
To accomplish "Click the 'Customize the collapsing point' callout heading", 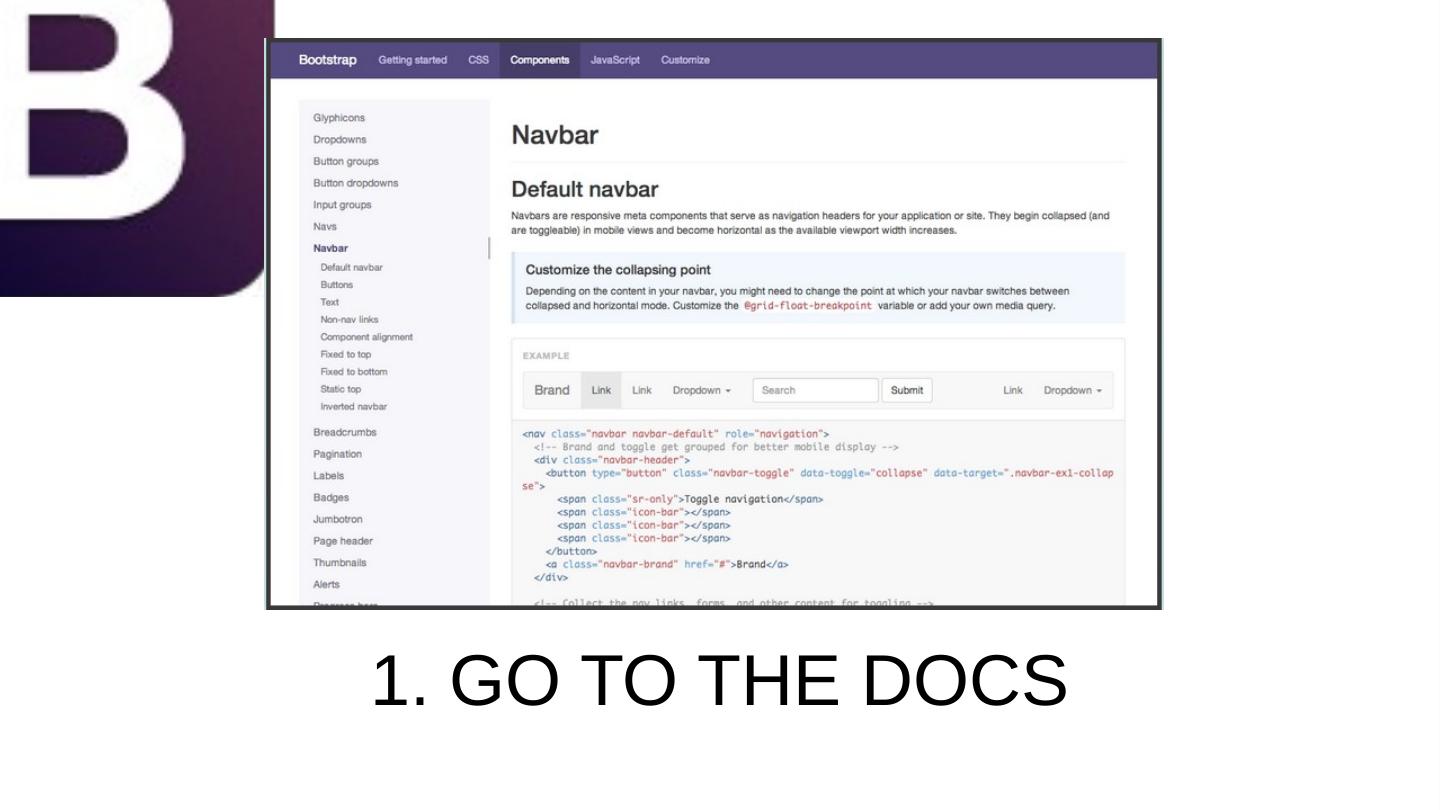I will 618,270.
